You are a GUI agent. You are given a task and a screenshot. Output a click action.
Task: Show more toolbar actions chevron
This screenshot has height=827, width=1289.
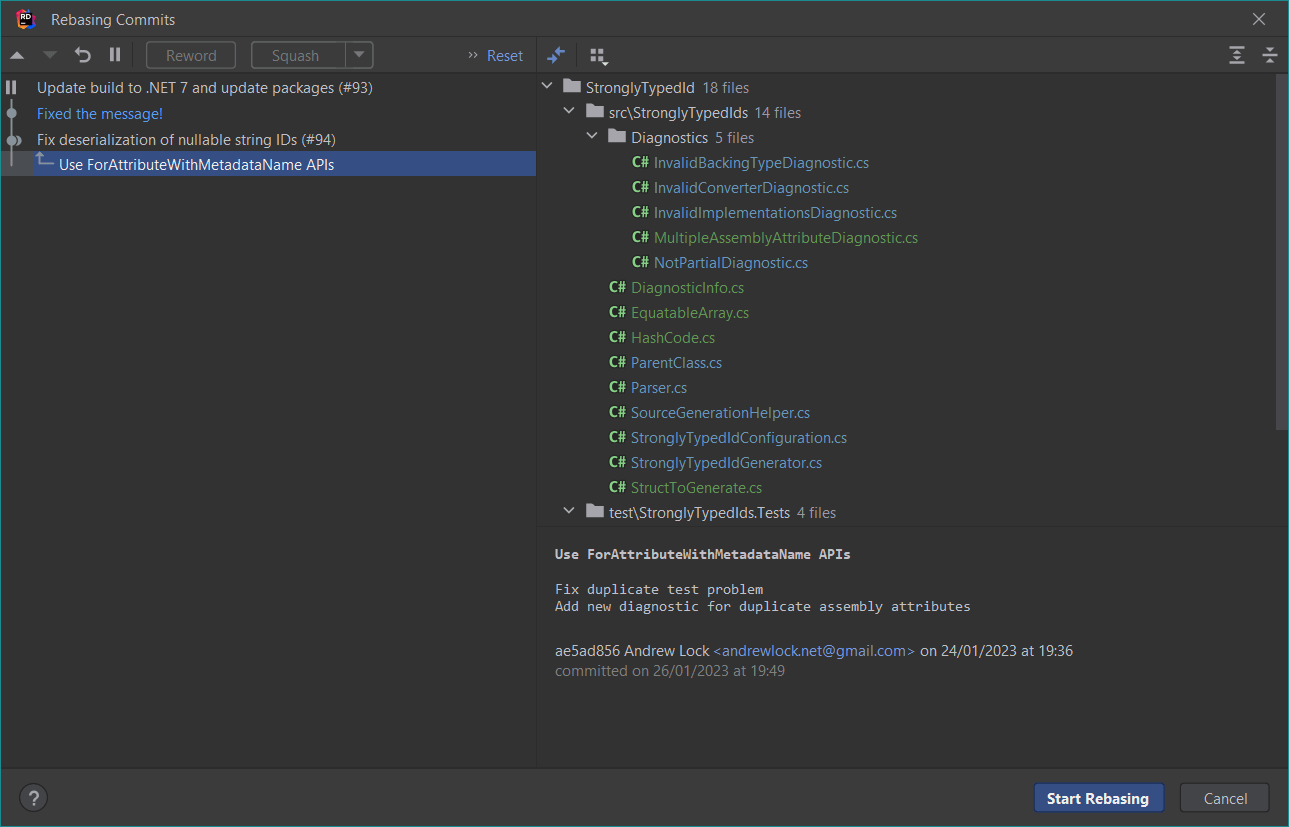[x=473, y=56]
